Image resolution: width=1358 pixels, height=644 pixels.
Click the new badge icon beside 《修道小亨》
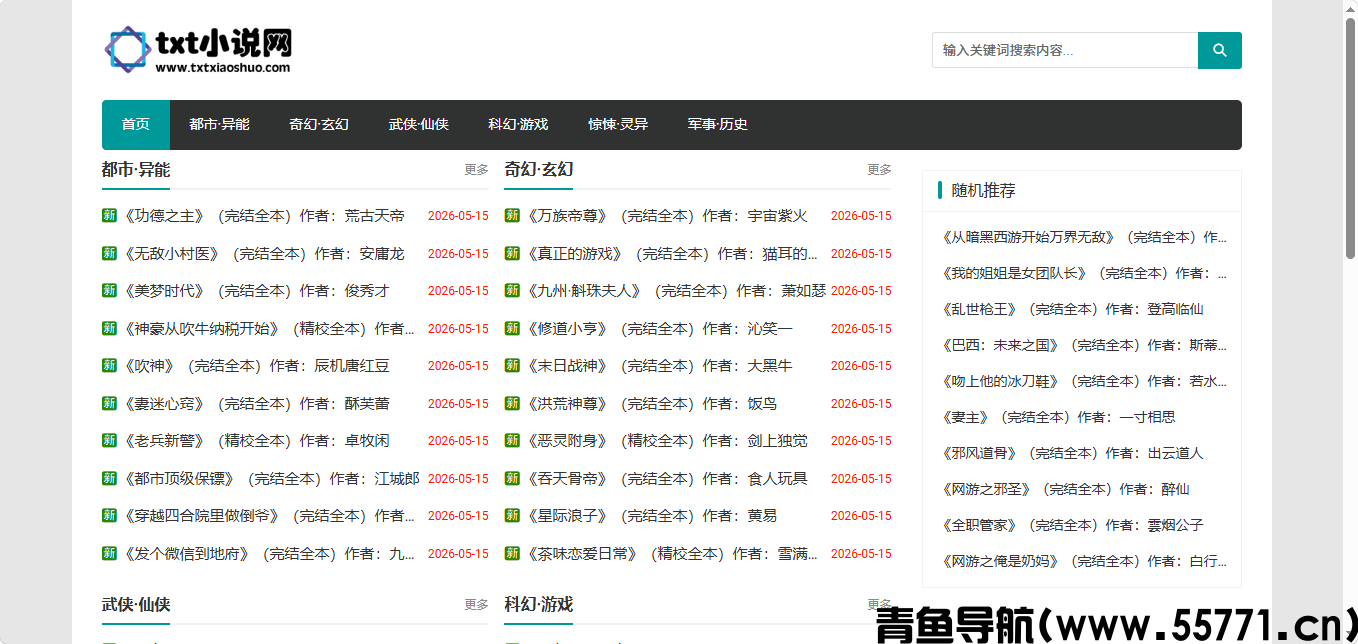(512, 328)
